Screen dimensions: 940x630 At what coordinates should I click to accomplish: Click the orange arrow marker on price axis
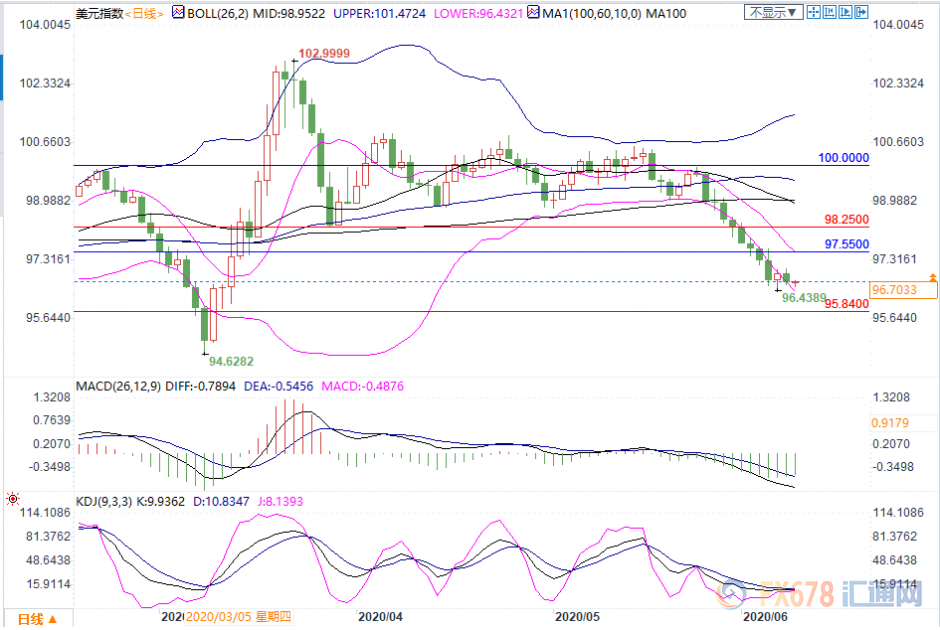coord(932,276)
